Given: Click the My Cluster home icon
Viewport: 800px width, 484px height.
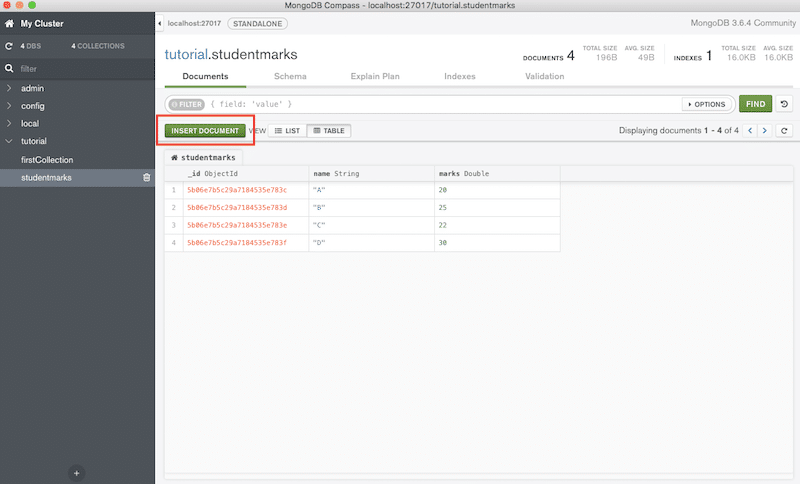Looking at the screenshot, I should coord(9,23).
